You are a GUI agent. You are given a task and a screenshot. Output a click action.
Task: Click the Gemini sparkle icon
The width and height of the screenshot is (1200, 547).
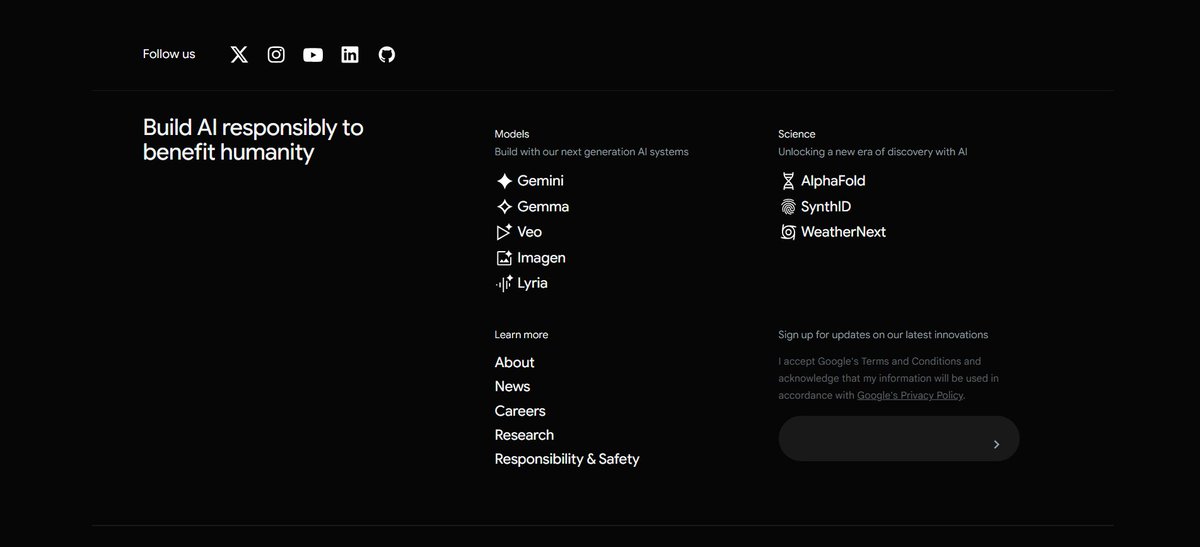coord(504,181)
